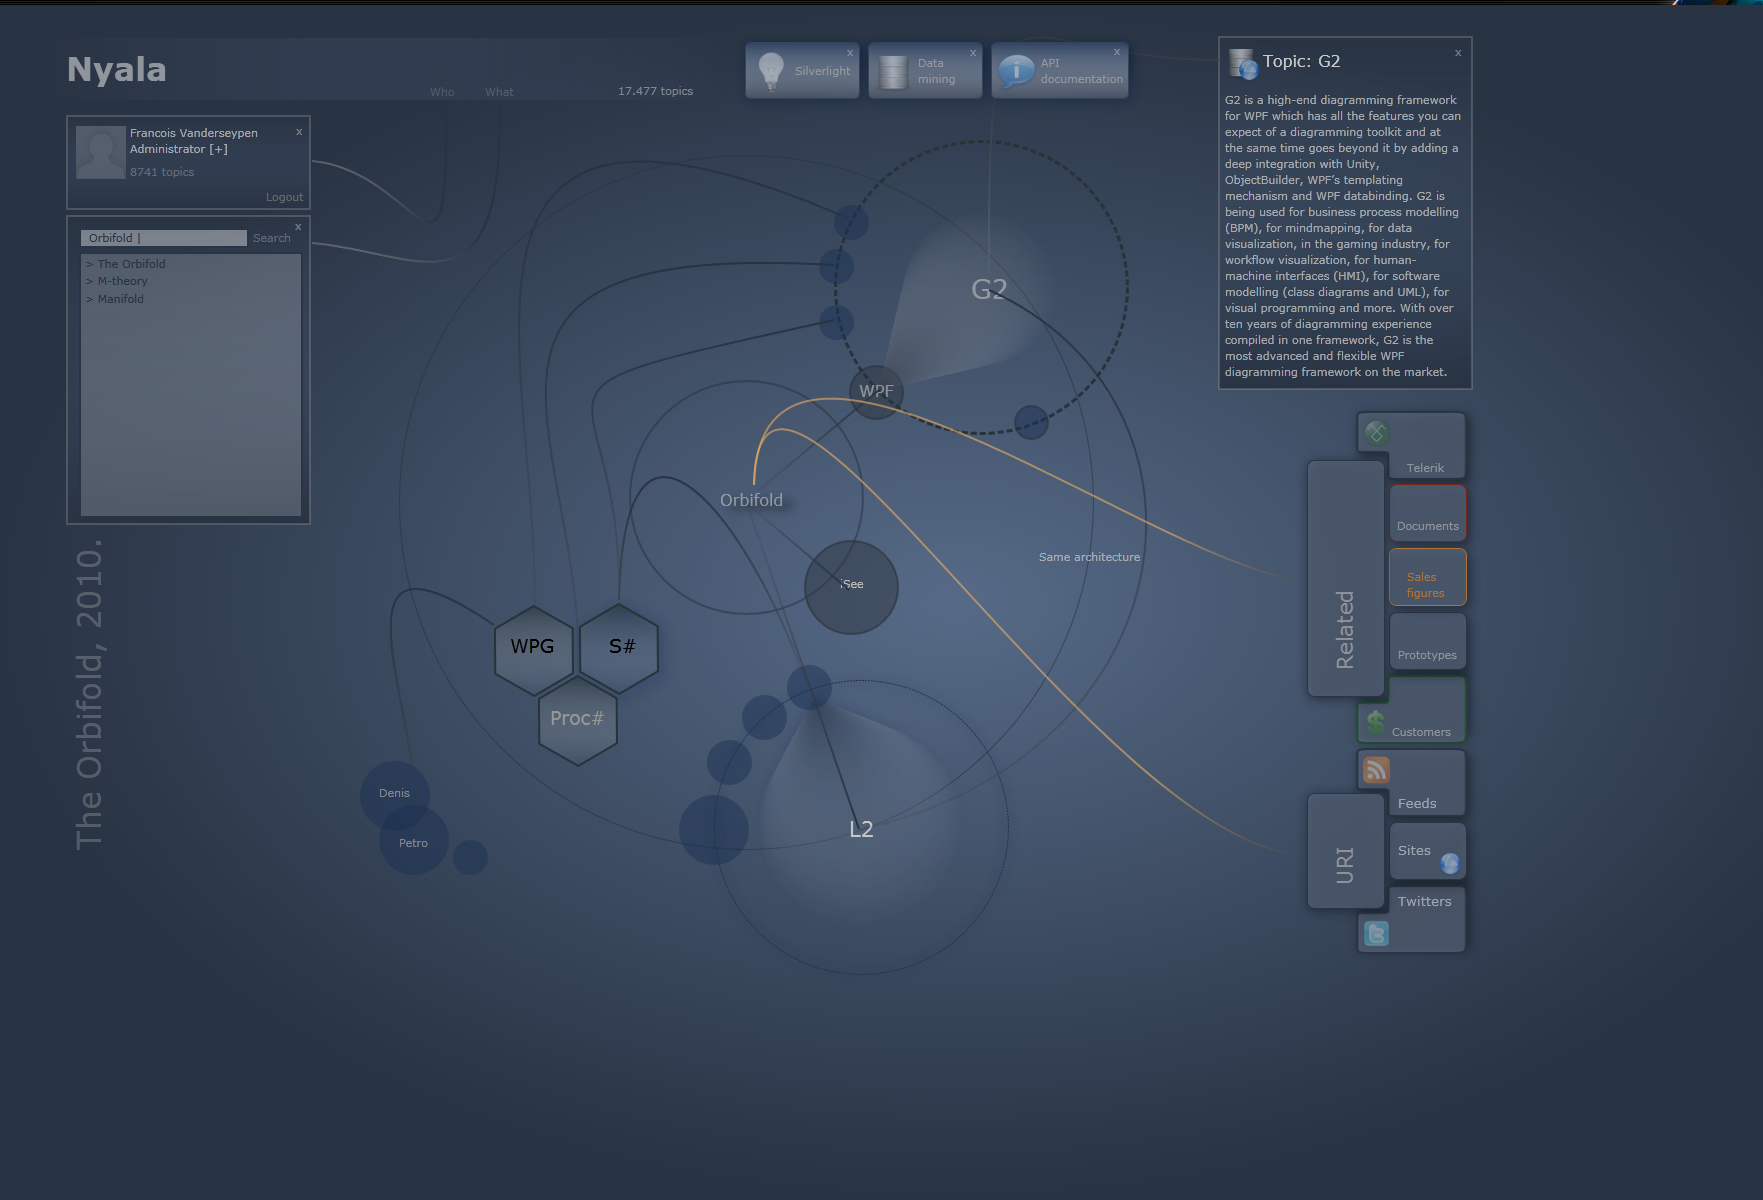
Task: Close the user profile panel
Action: 299,131
